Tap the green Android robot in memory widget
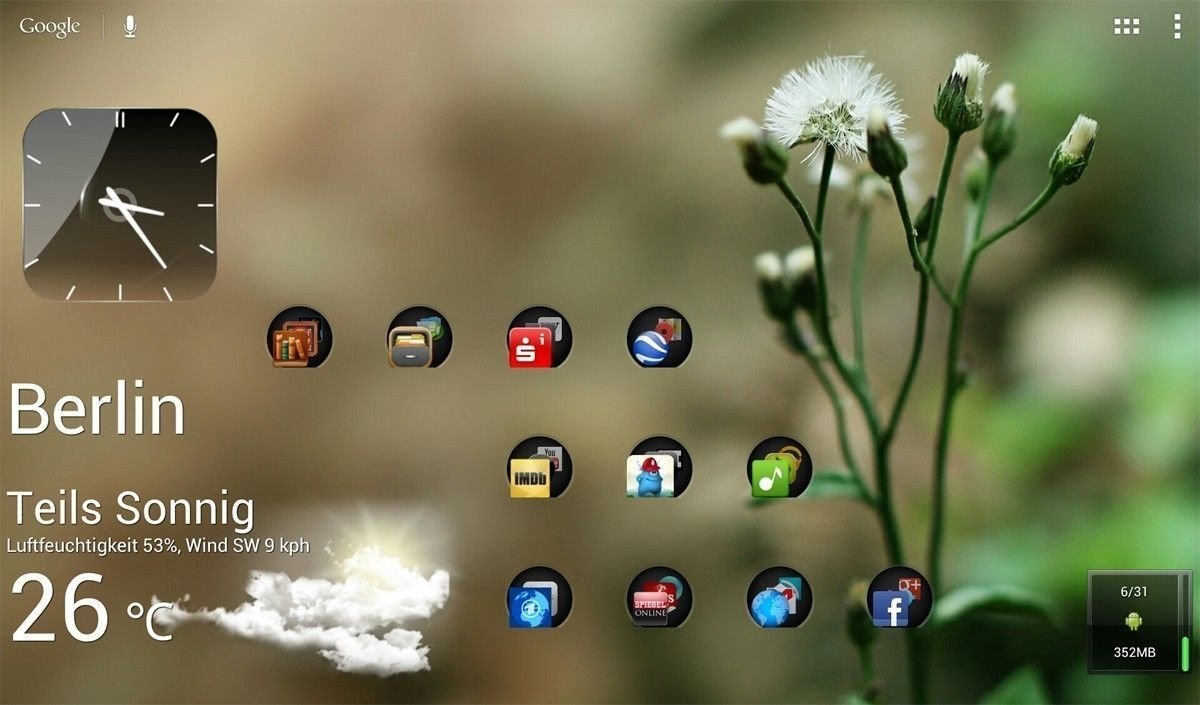 (x=1134, y=622)
